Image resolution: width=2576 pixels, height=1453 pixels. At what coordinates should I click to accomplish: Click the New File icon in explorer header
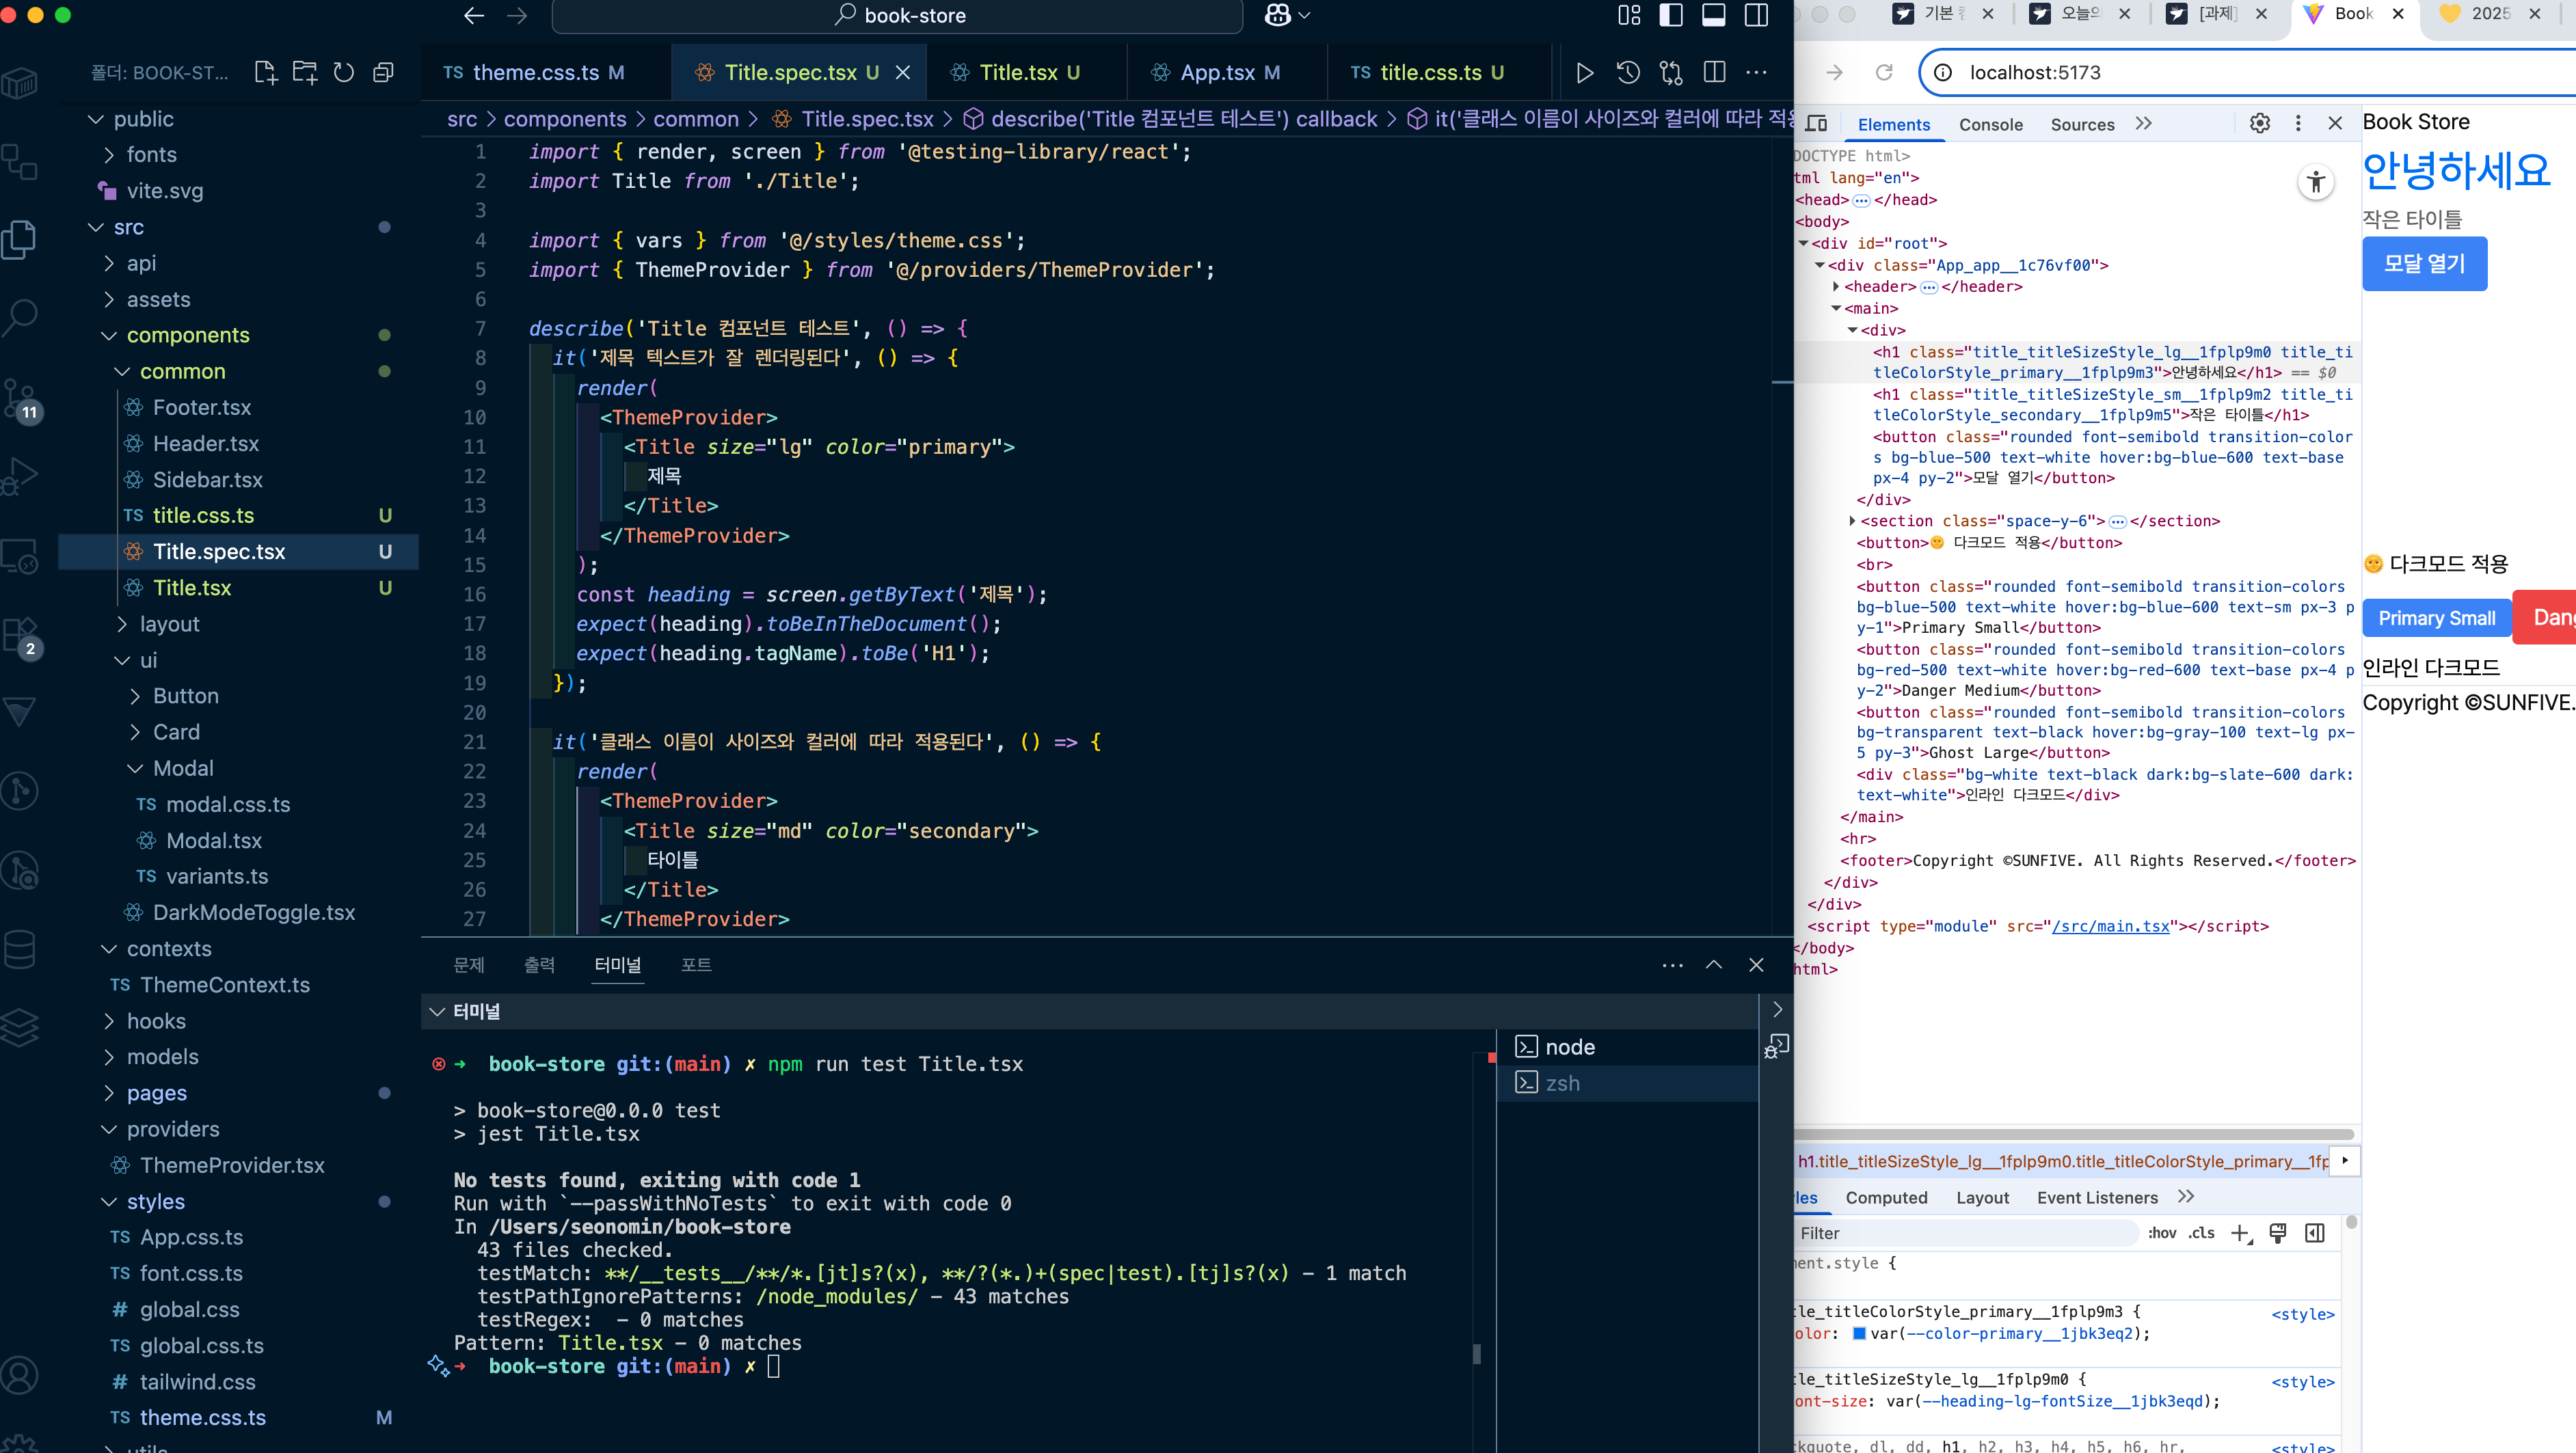(265, 73)
